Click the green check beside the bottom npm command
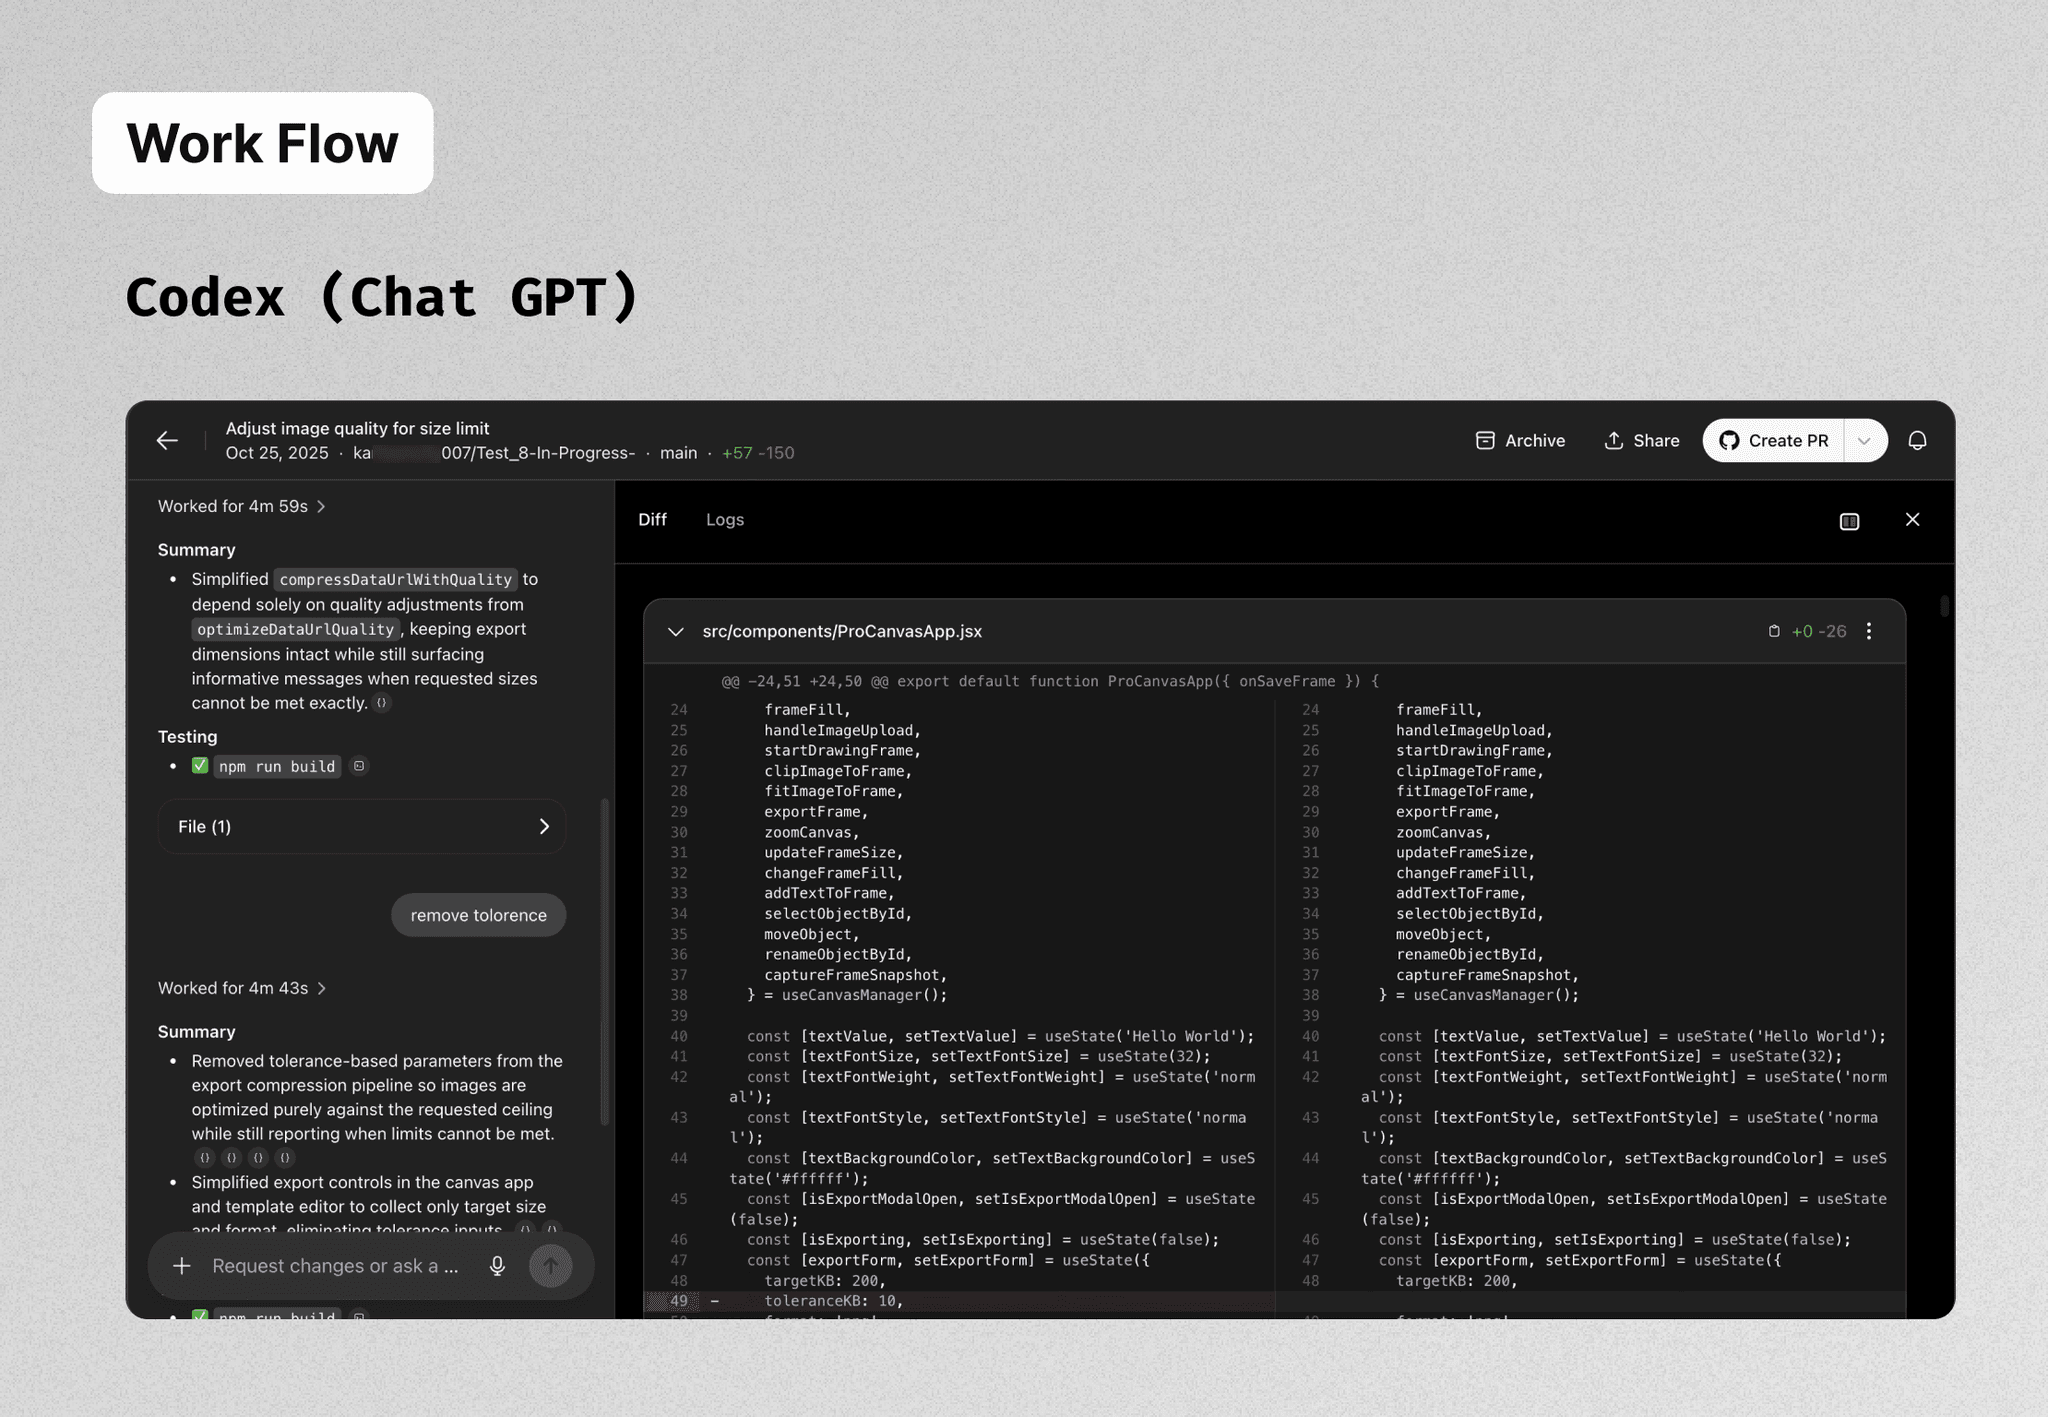 200,1317
